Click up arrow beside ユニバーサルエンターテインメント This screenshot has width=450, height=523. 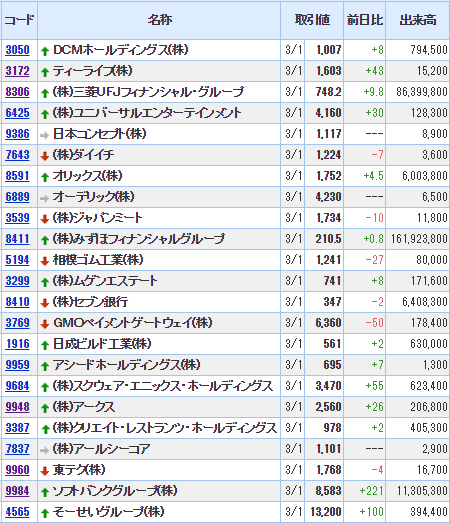[x=45, y=114]
